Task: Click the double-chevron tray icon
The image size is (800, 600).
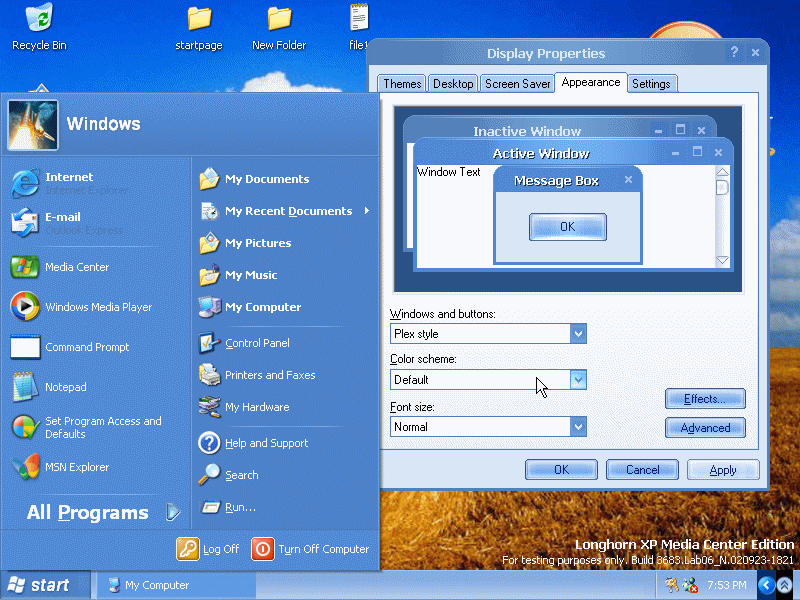Action: [x=785, y=585]
